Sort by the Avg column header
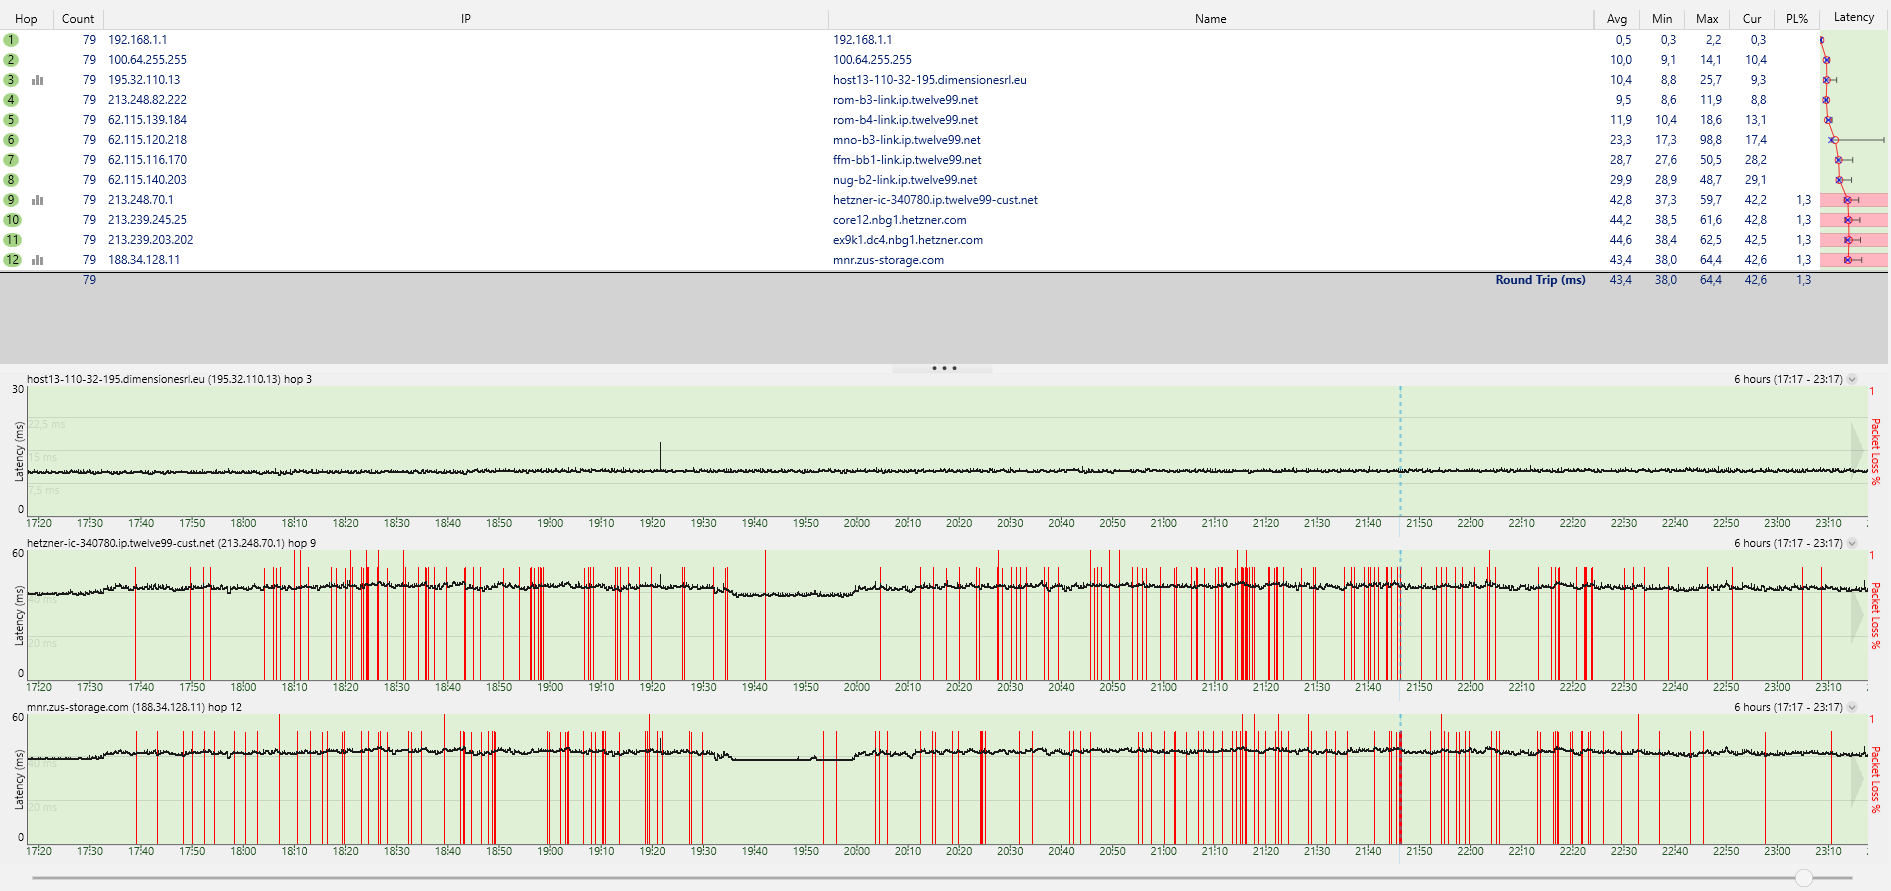The image size is (1891, 891). pos(1617,19)
